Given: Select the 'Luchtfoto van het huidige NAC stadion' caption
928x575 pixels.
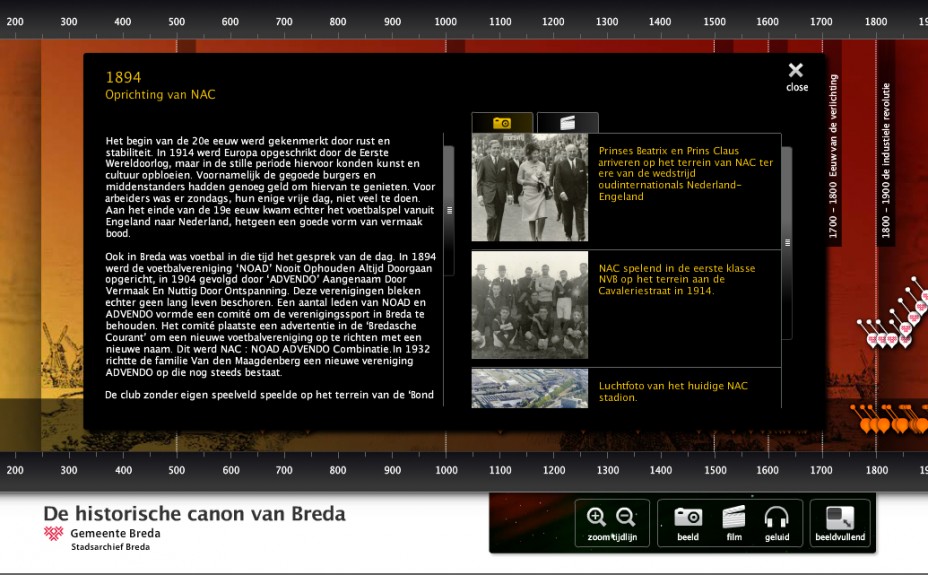Looking at the screenshot, I should 673,392.
